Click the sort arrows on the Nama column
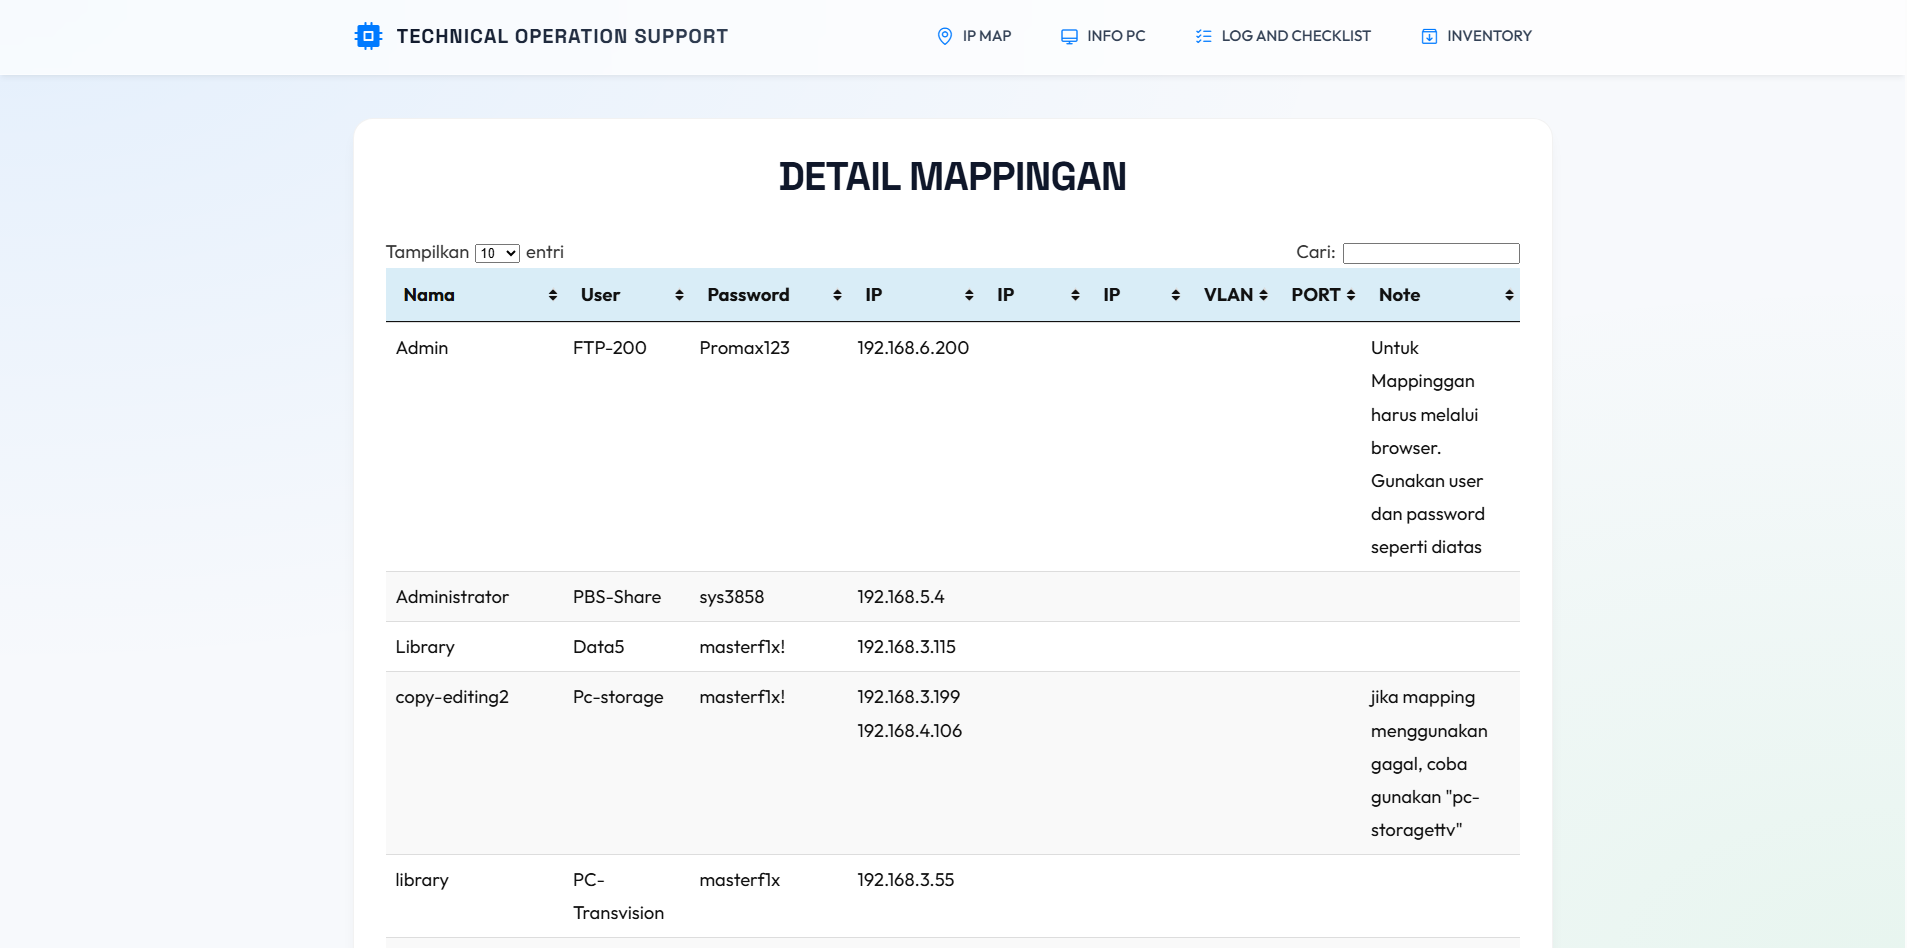Screen dimensions: 1907x948 coord(551,294)
